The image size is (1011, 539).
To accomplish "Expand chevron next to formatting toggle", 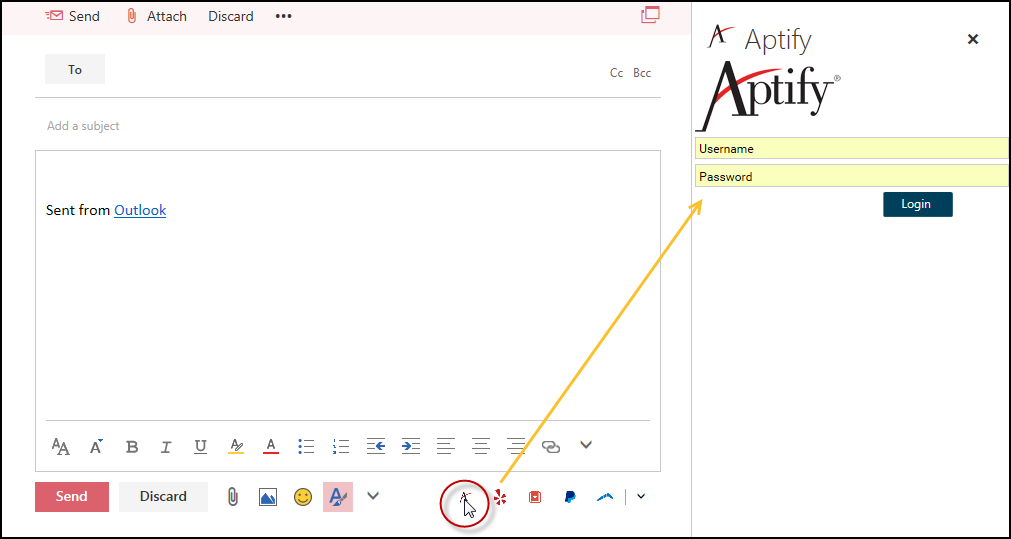I will (x=373, y=495).
